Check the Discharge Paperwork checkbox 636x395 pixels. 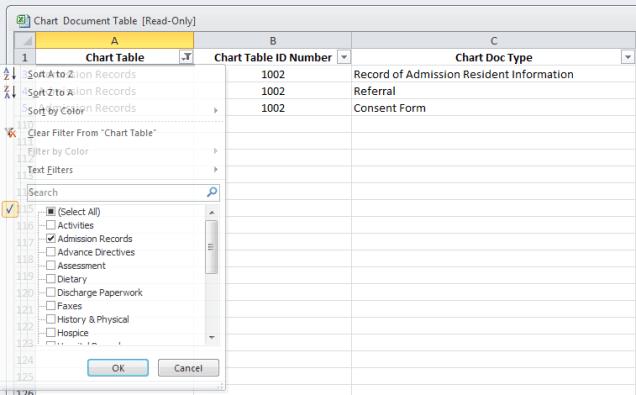tap(51, 292)
